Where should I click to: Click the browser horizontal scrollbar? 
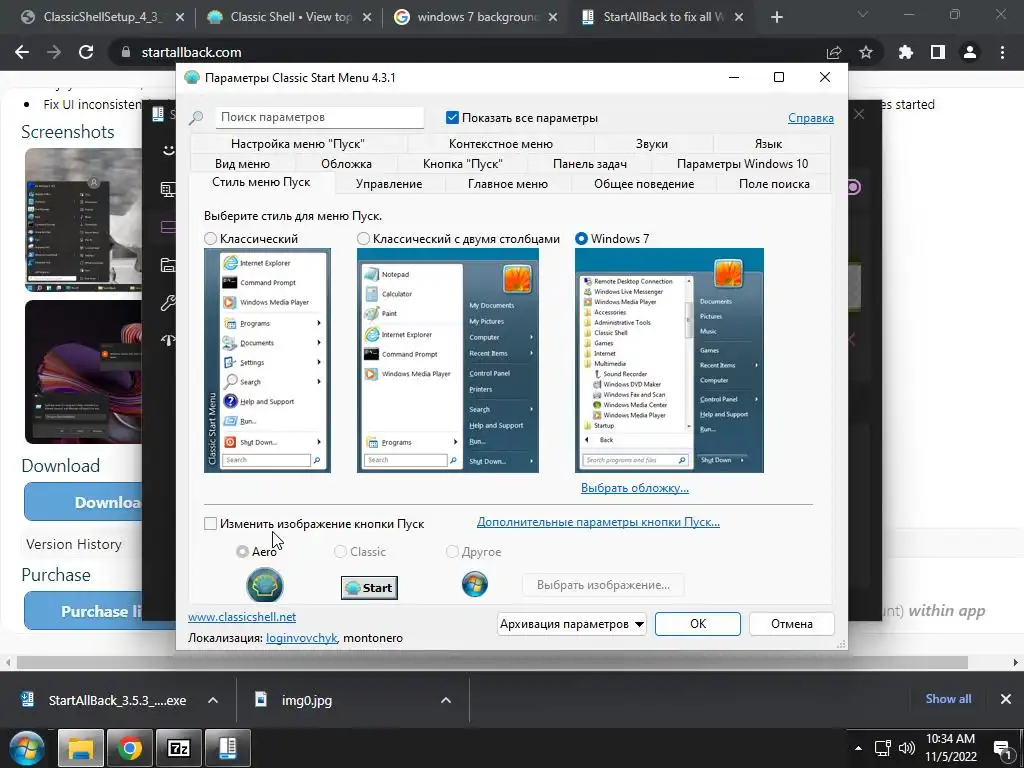[492, 663]
